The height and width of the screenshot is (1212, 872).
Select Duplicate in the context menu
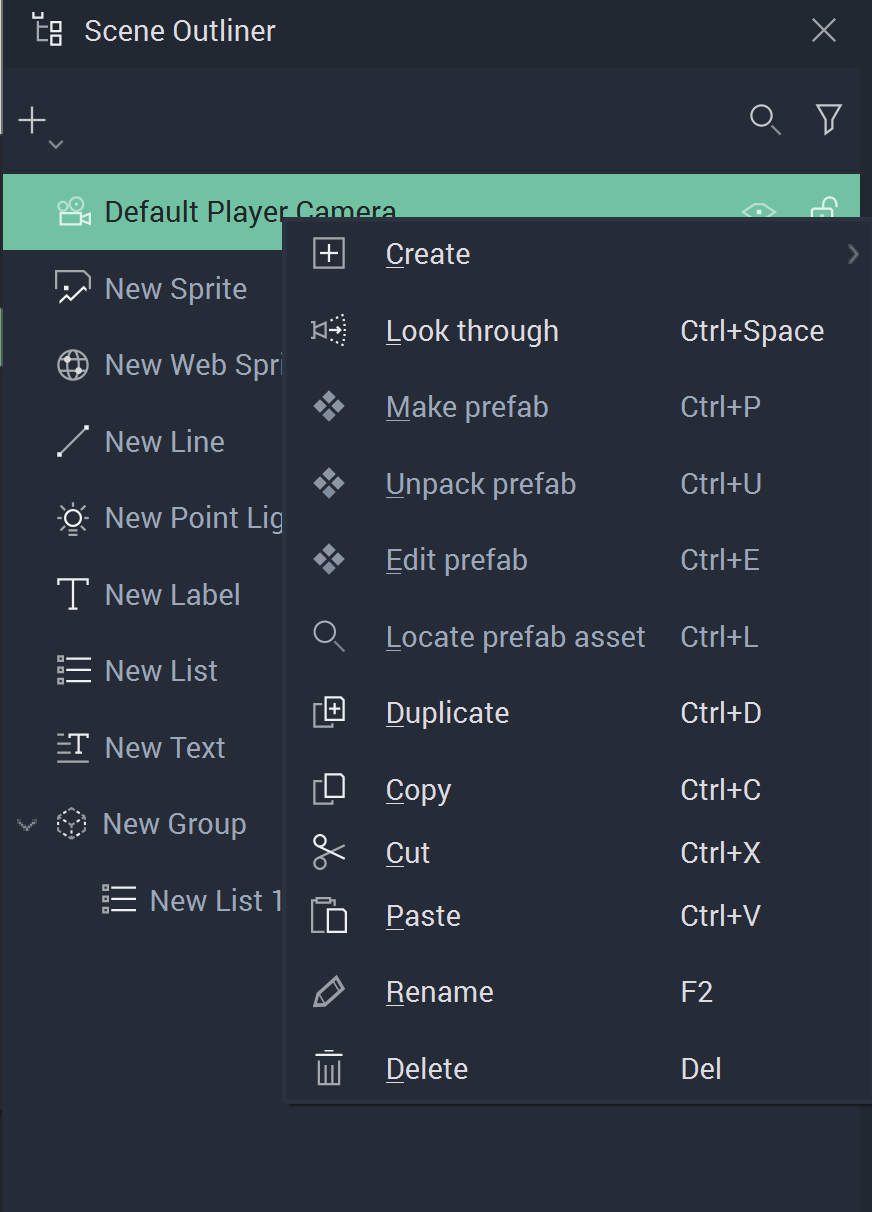coord(447,713)
